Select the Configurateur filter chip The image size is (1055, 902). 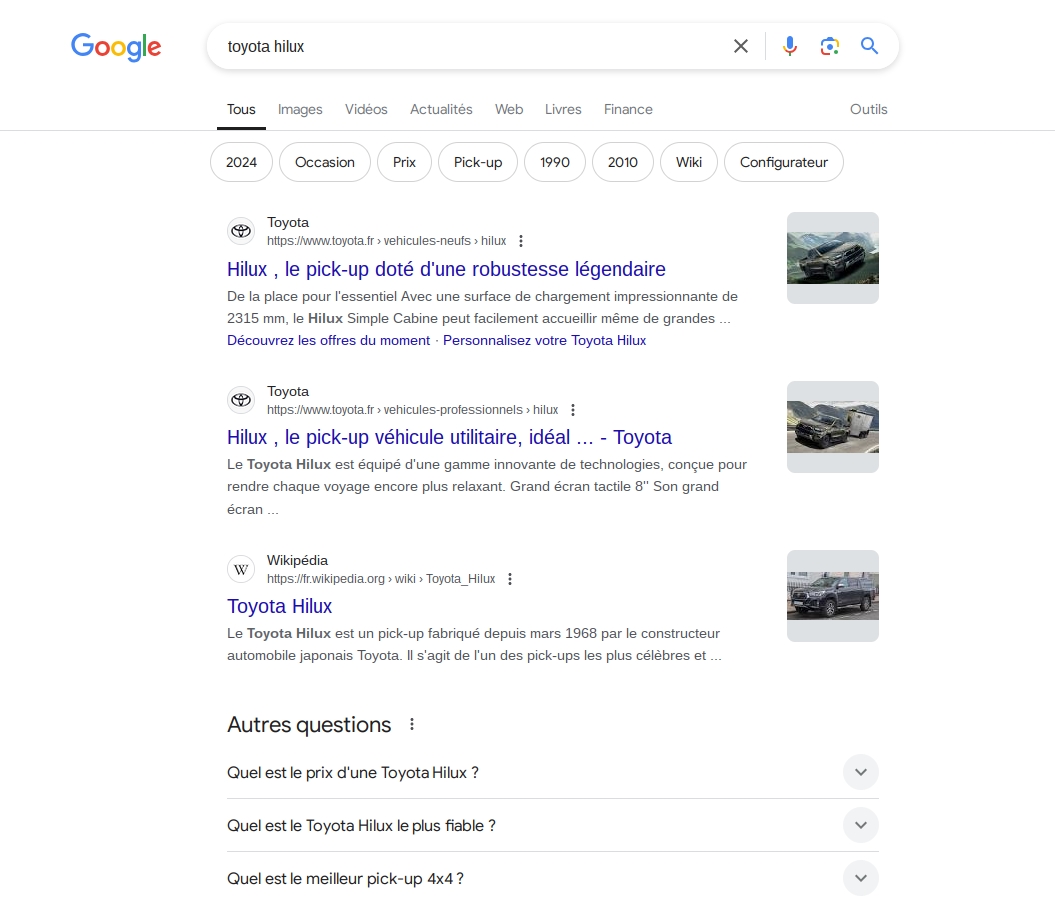click(783, 161)
